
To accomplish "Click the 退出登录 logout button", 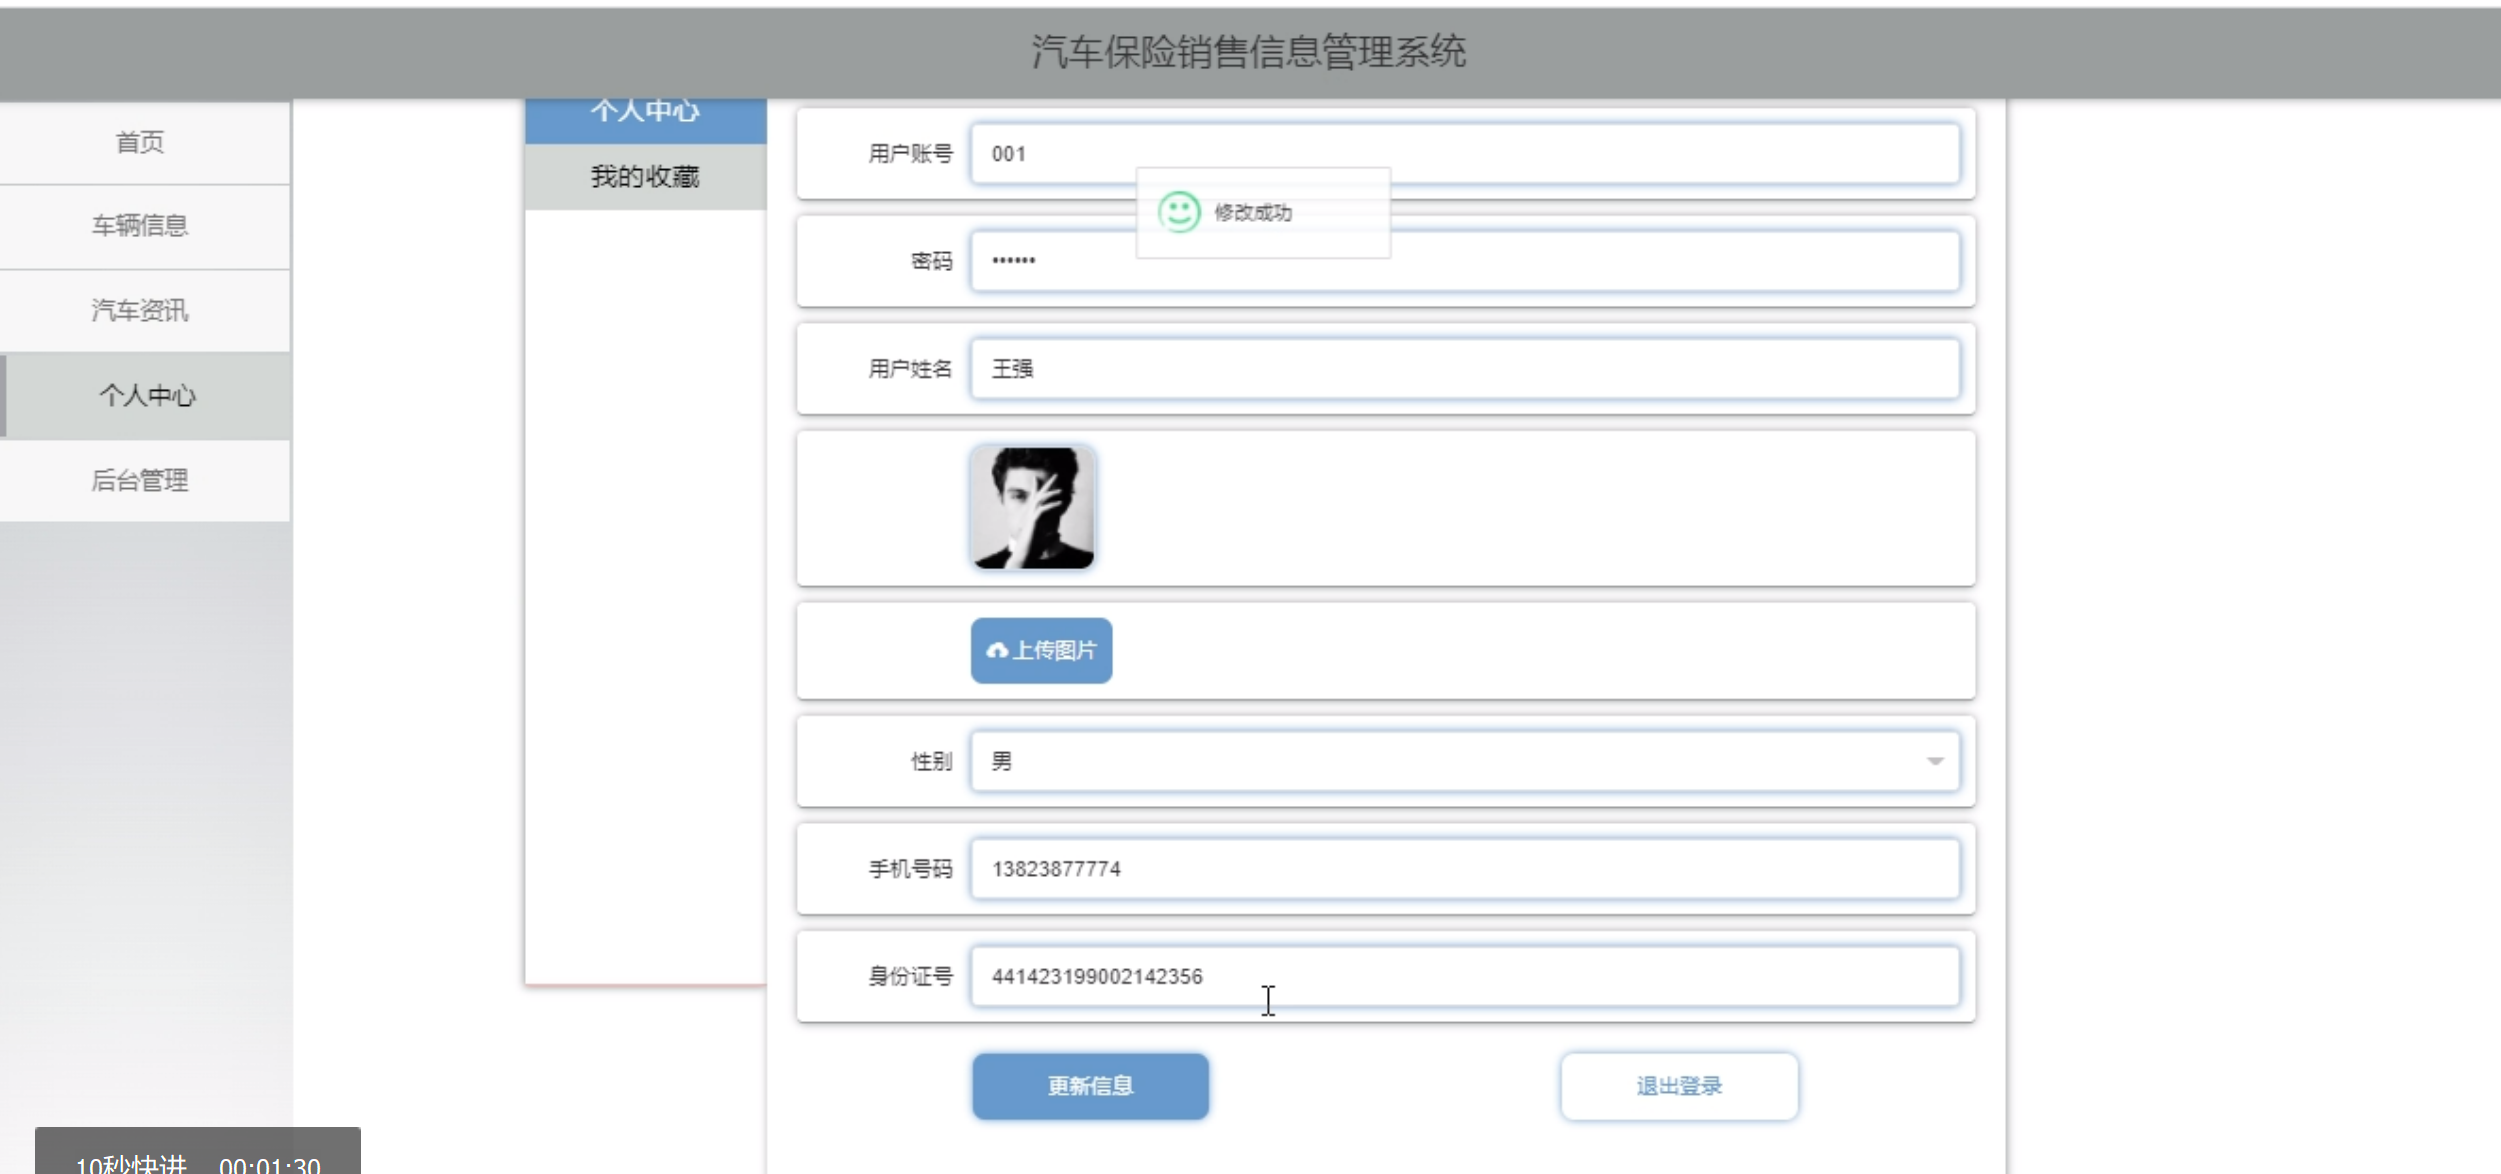I will pos(1678,1086).
